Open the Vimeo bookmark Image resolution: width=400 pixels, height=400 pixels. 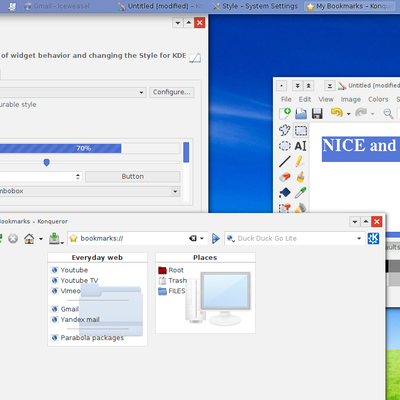[x=66, y=291]
